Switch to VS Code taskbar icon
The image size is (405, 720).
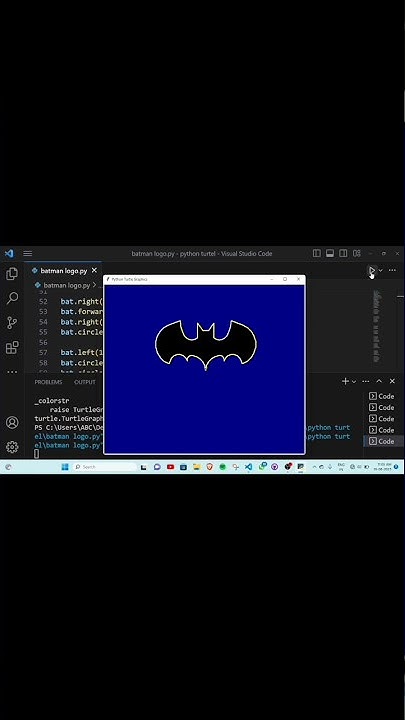point(248,467)
